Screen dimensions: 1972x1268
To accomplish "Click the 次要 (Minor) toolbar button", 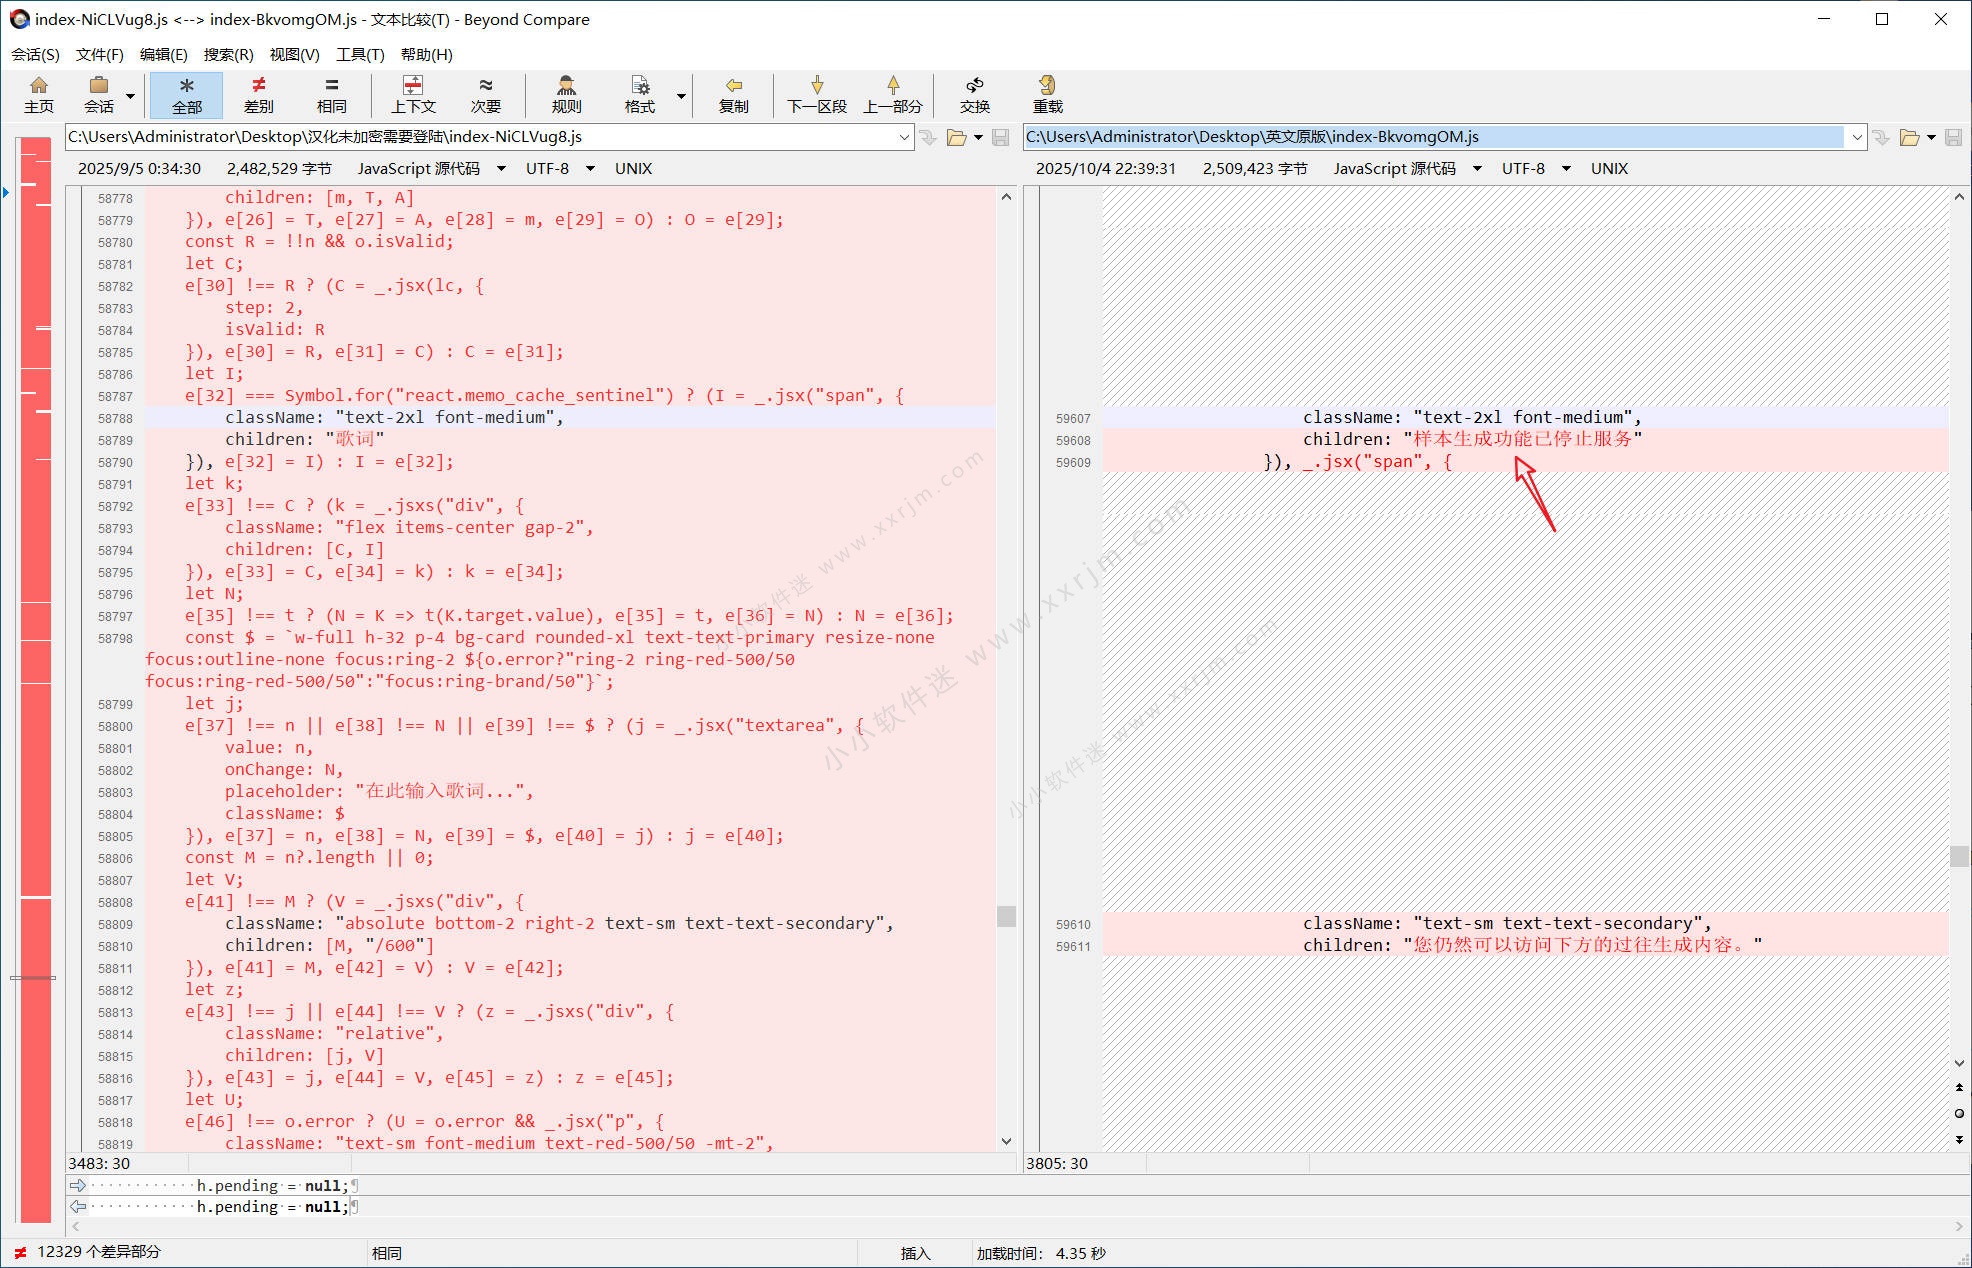I will point(485,94).
